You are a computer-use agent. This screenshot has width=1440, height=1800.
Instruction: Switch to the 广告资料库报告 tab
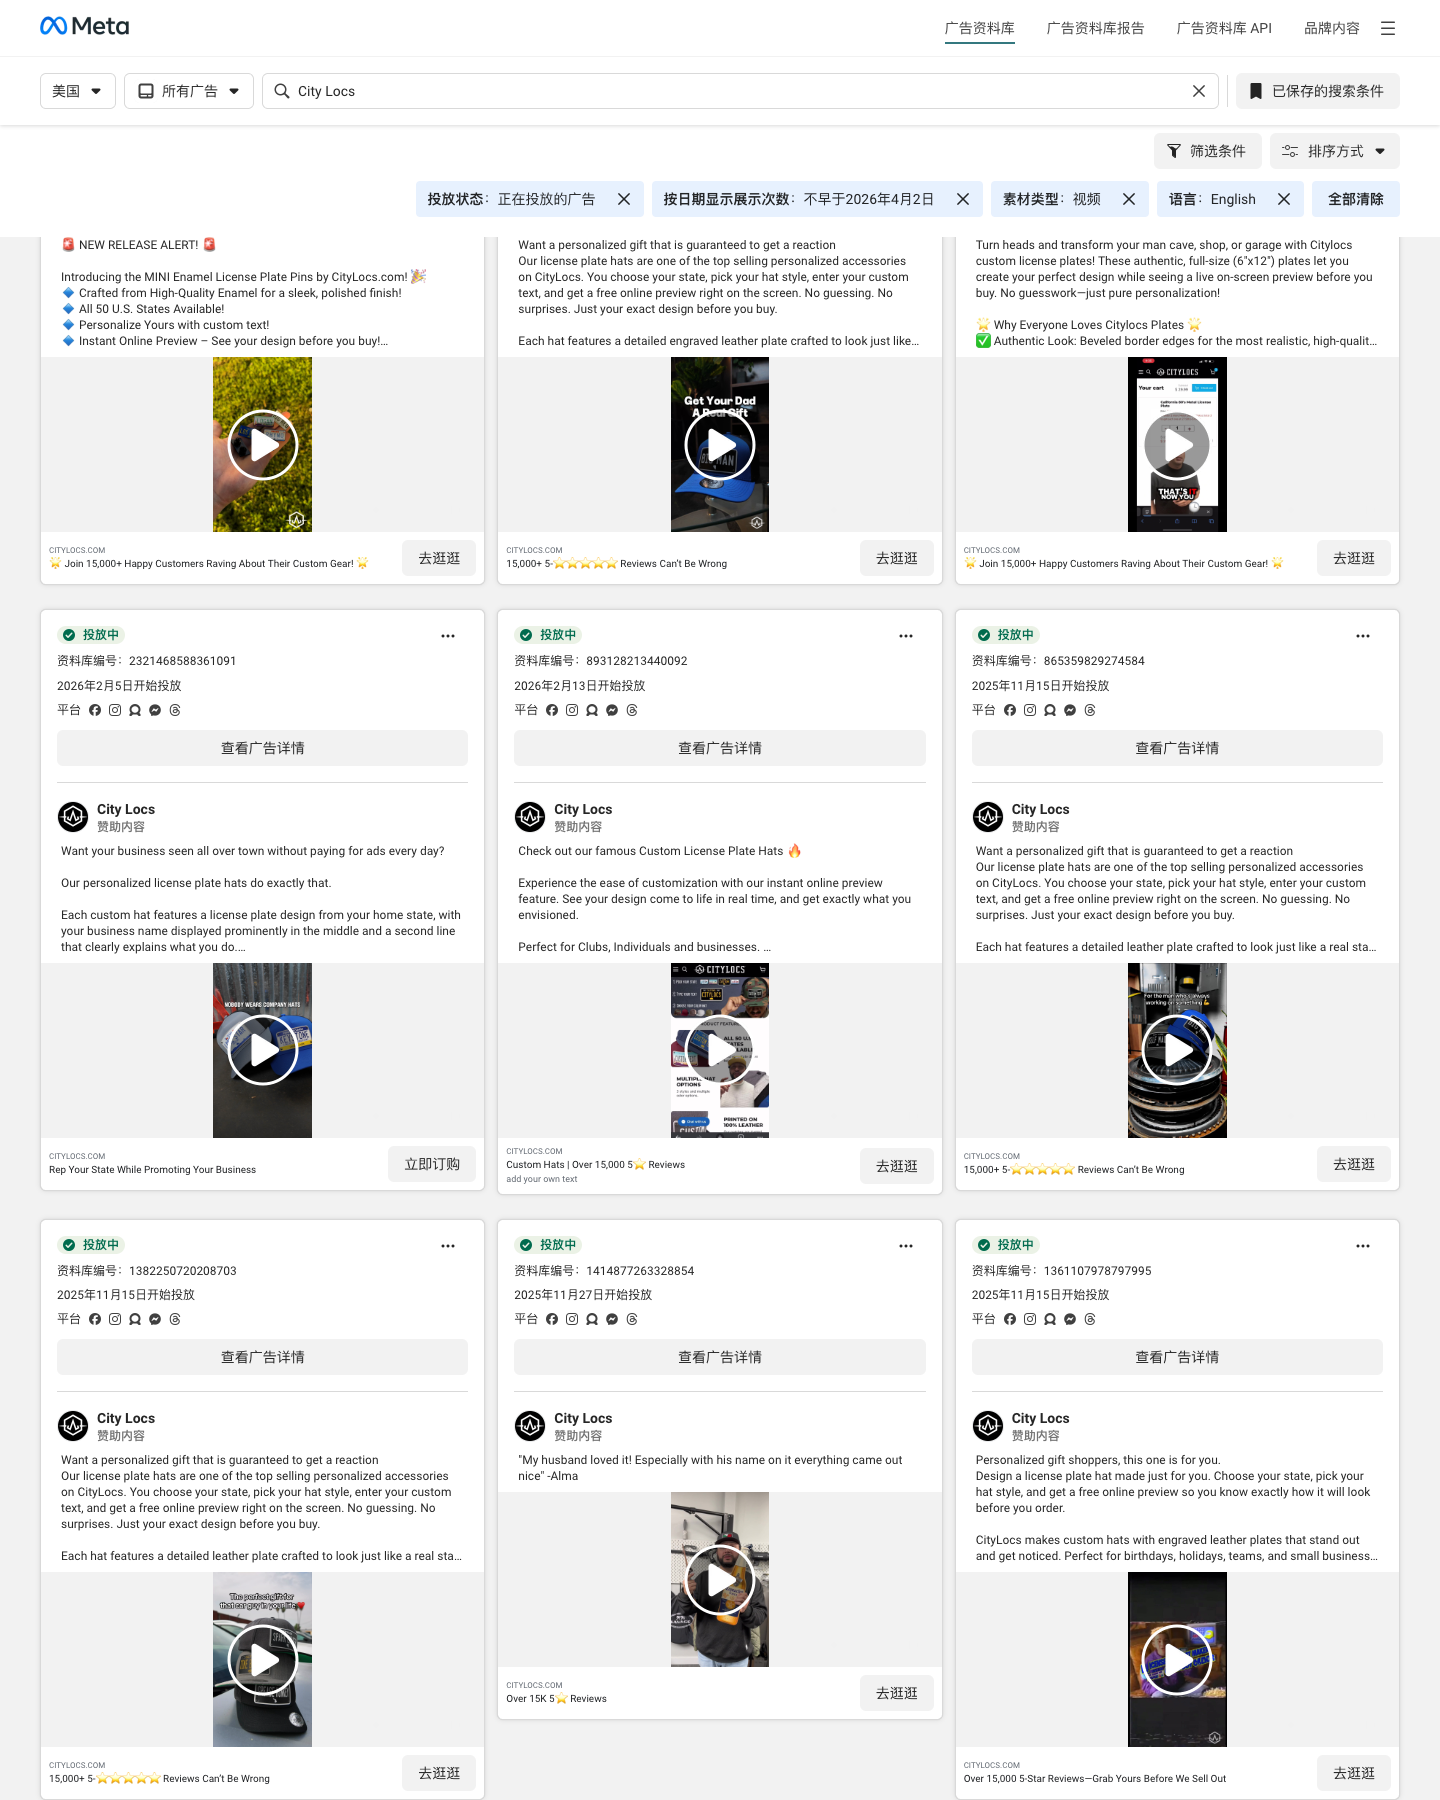click(x=1095, y=28)
